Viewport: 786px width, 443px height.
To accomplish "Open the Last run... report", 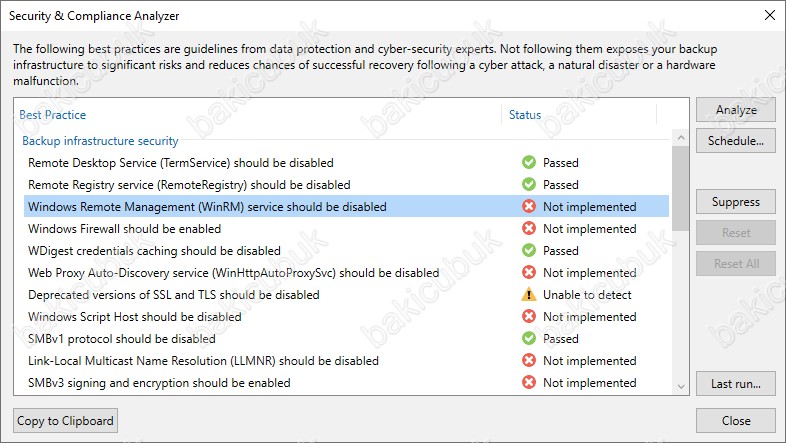I will click(x=736, y=383).
